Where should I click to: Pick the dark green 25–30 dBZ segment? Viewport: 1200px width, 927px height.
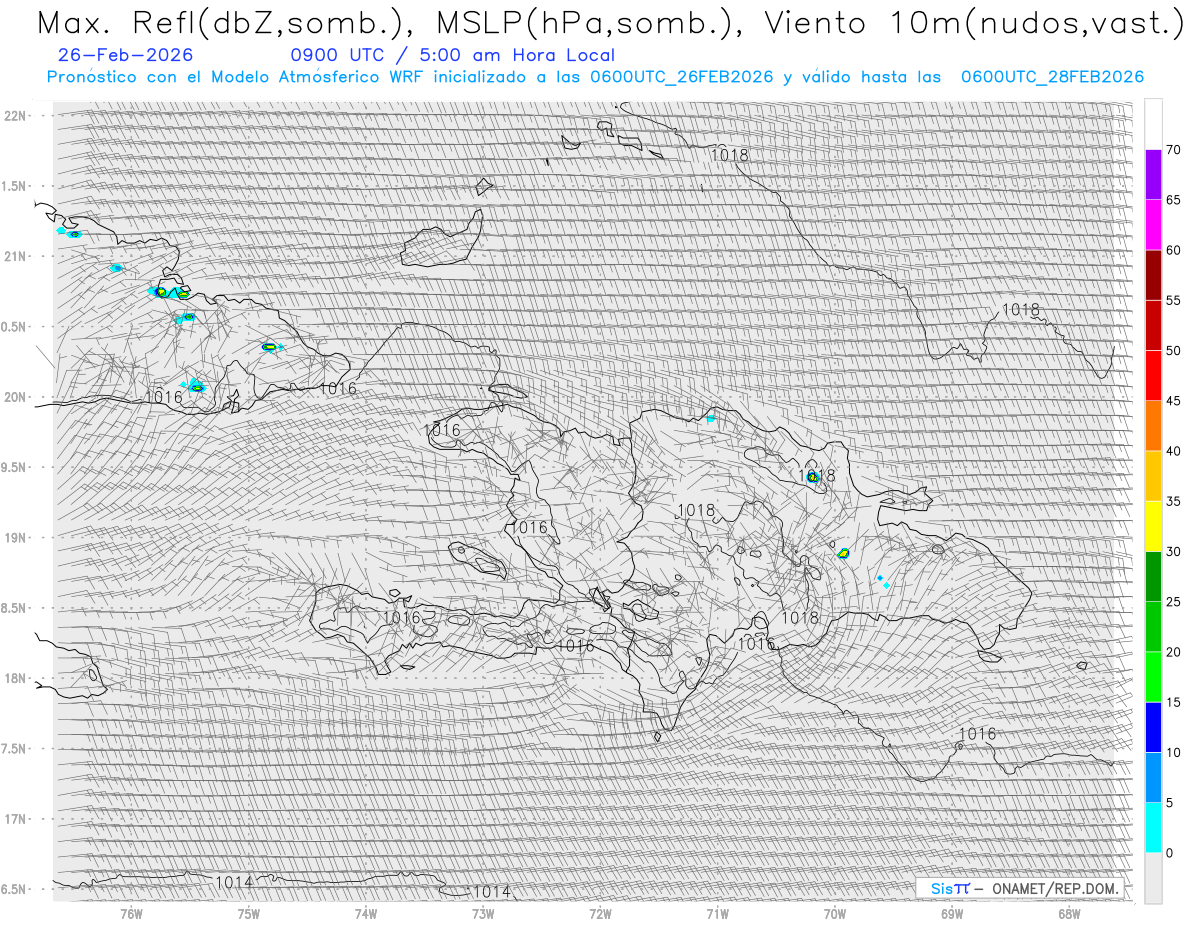coord(1153,576)
